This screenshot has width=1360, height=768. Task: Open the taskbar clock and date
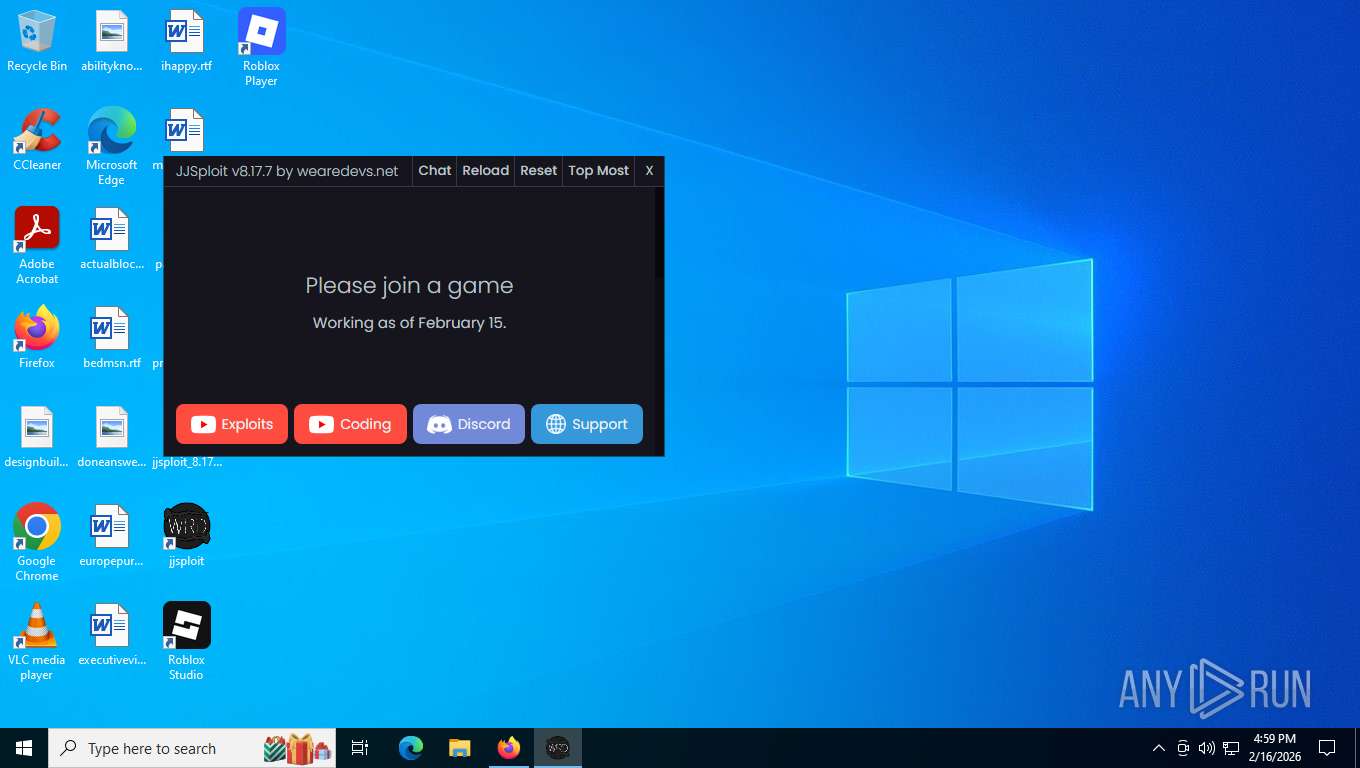pos(1275,748)
